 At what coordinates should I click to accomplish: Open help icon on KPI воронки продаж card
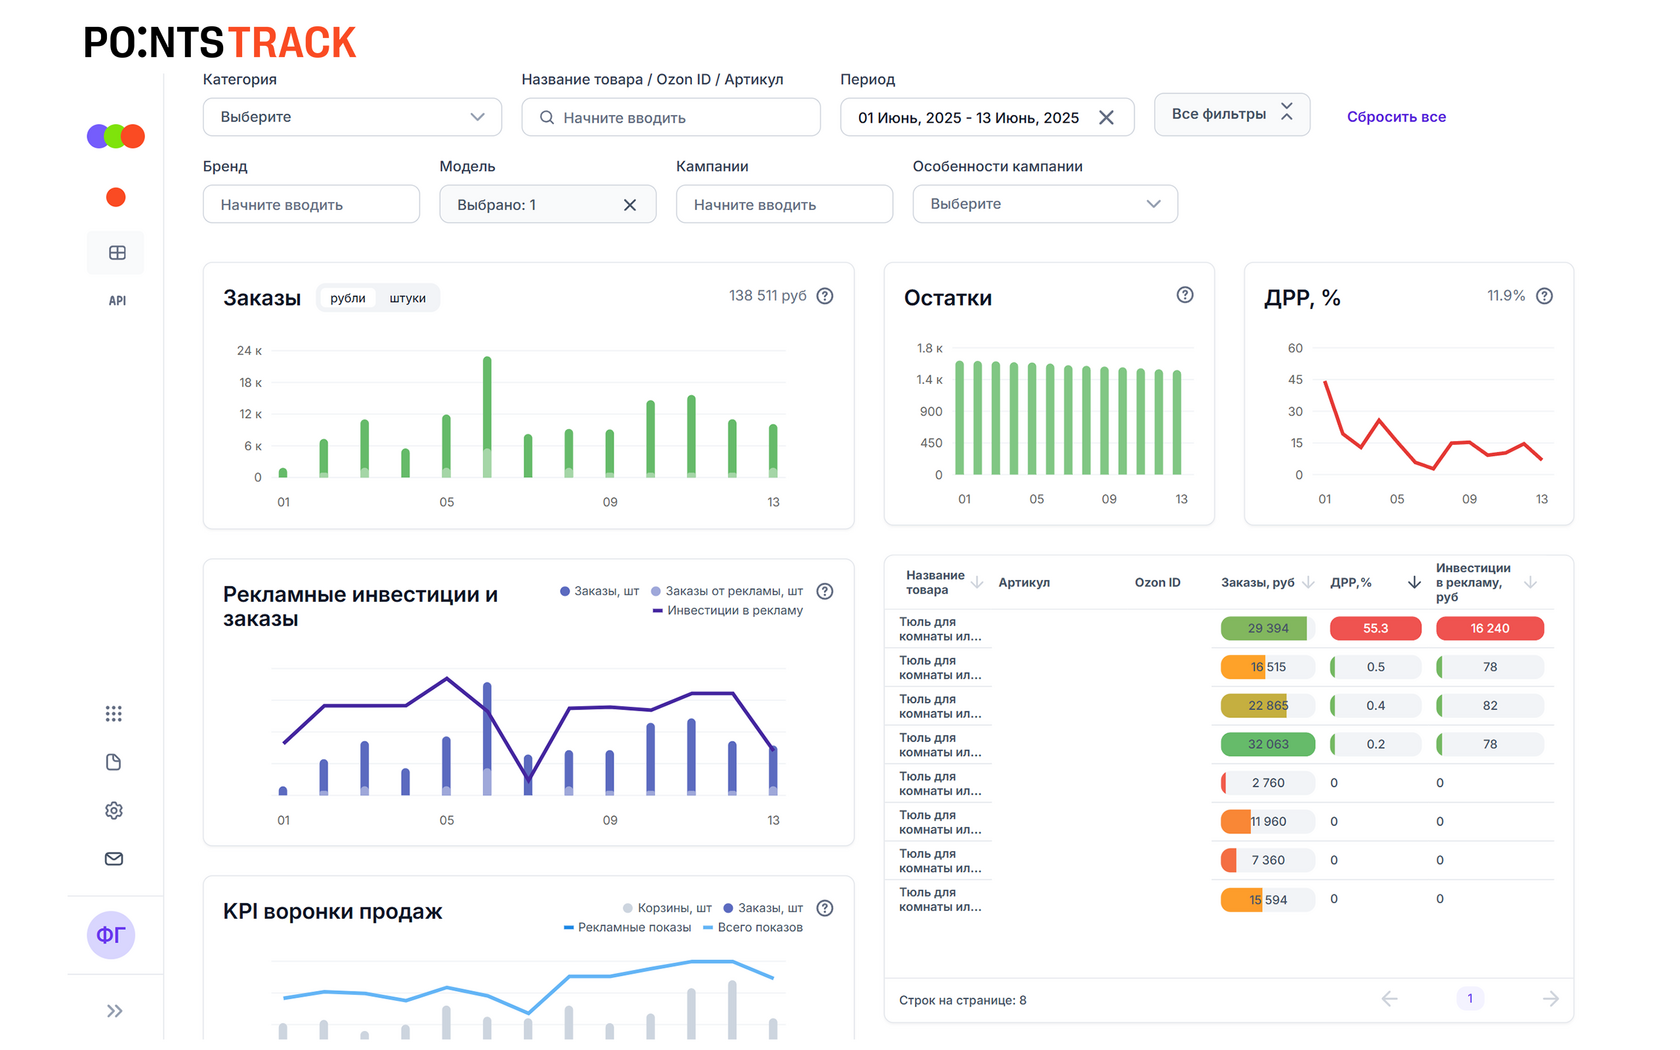pos(825,908)
